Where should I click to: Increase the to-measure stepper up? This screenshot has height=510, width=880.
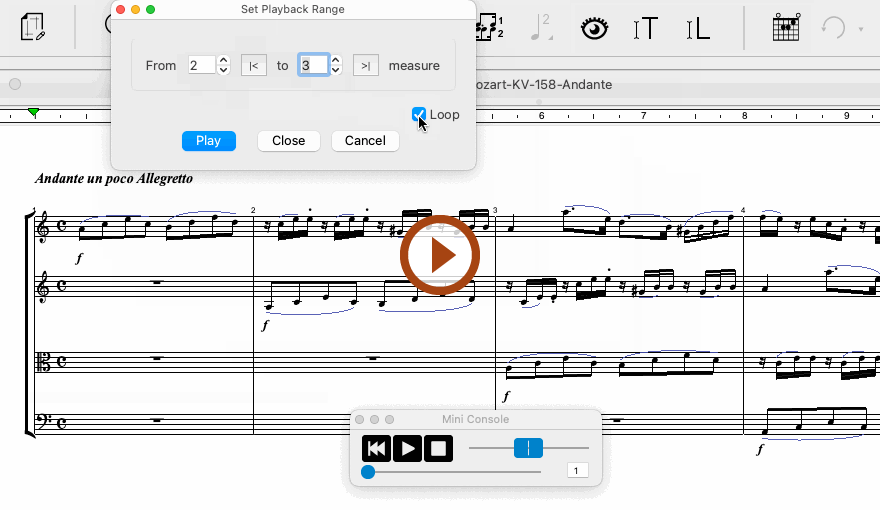point(336,60)
